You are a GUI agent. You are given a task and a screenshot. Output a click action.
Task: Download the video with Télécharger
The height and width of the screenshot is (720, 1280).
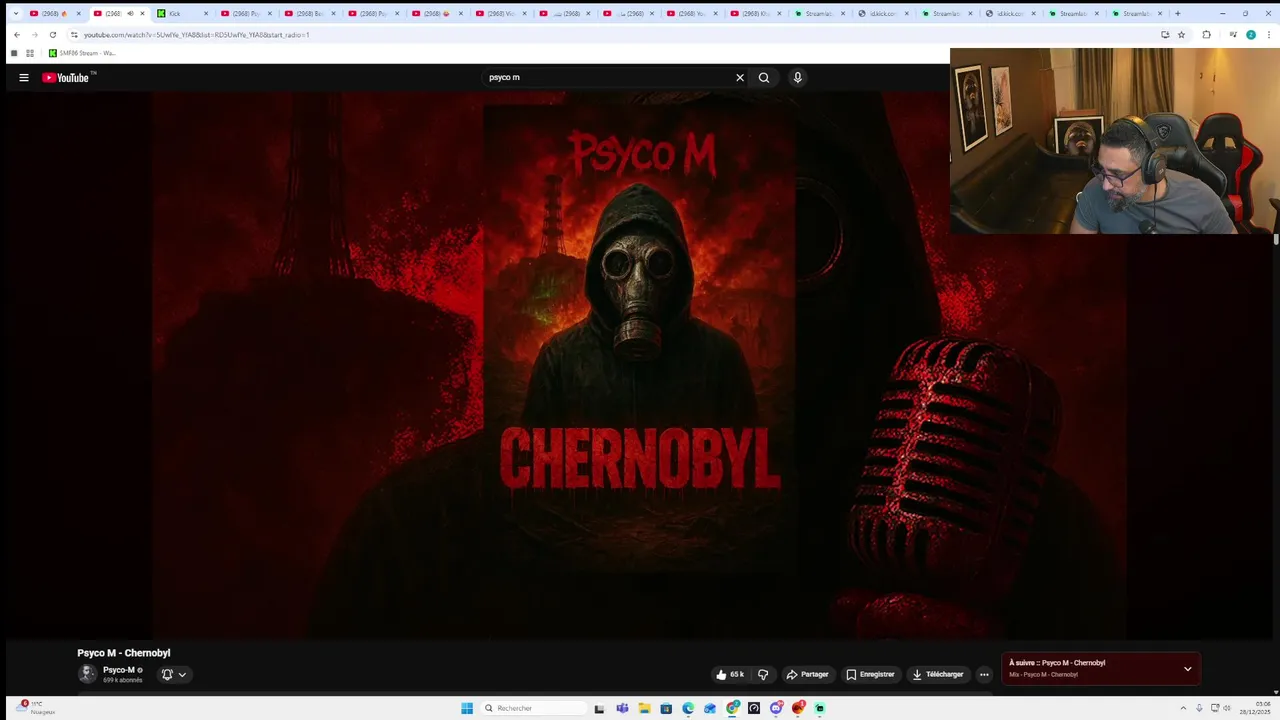pos(937,674)
